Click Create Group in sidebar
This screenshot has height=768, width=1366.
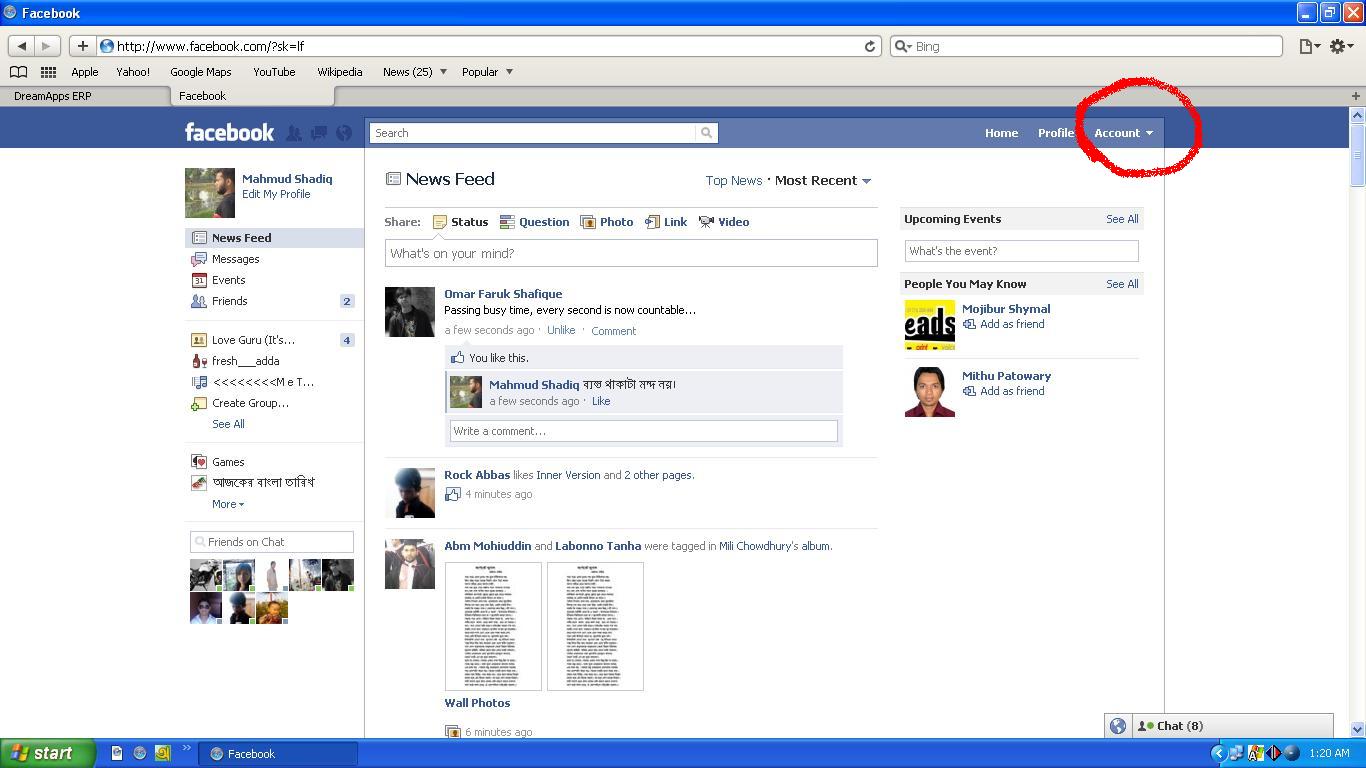[250, 403]
